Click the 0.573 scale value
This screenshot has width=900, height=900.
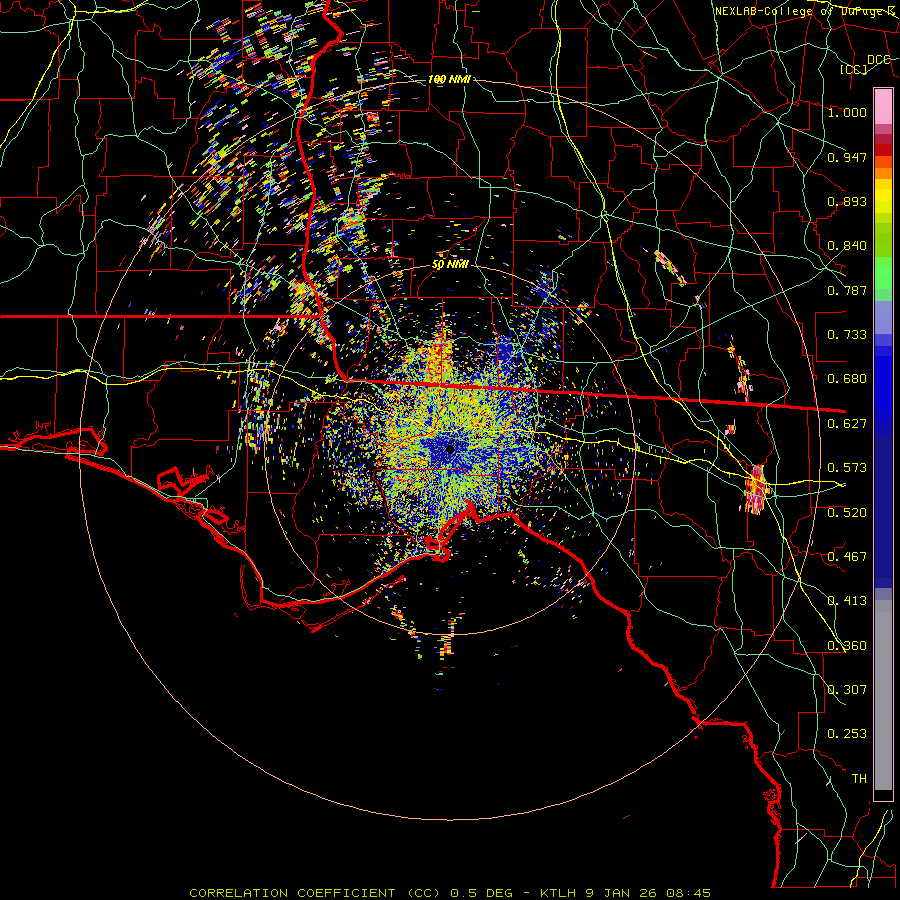click(847, 468)
